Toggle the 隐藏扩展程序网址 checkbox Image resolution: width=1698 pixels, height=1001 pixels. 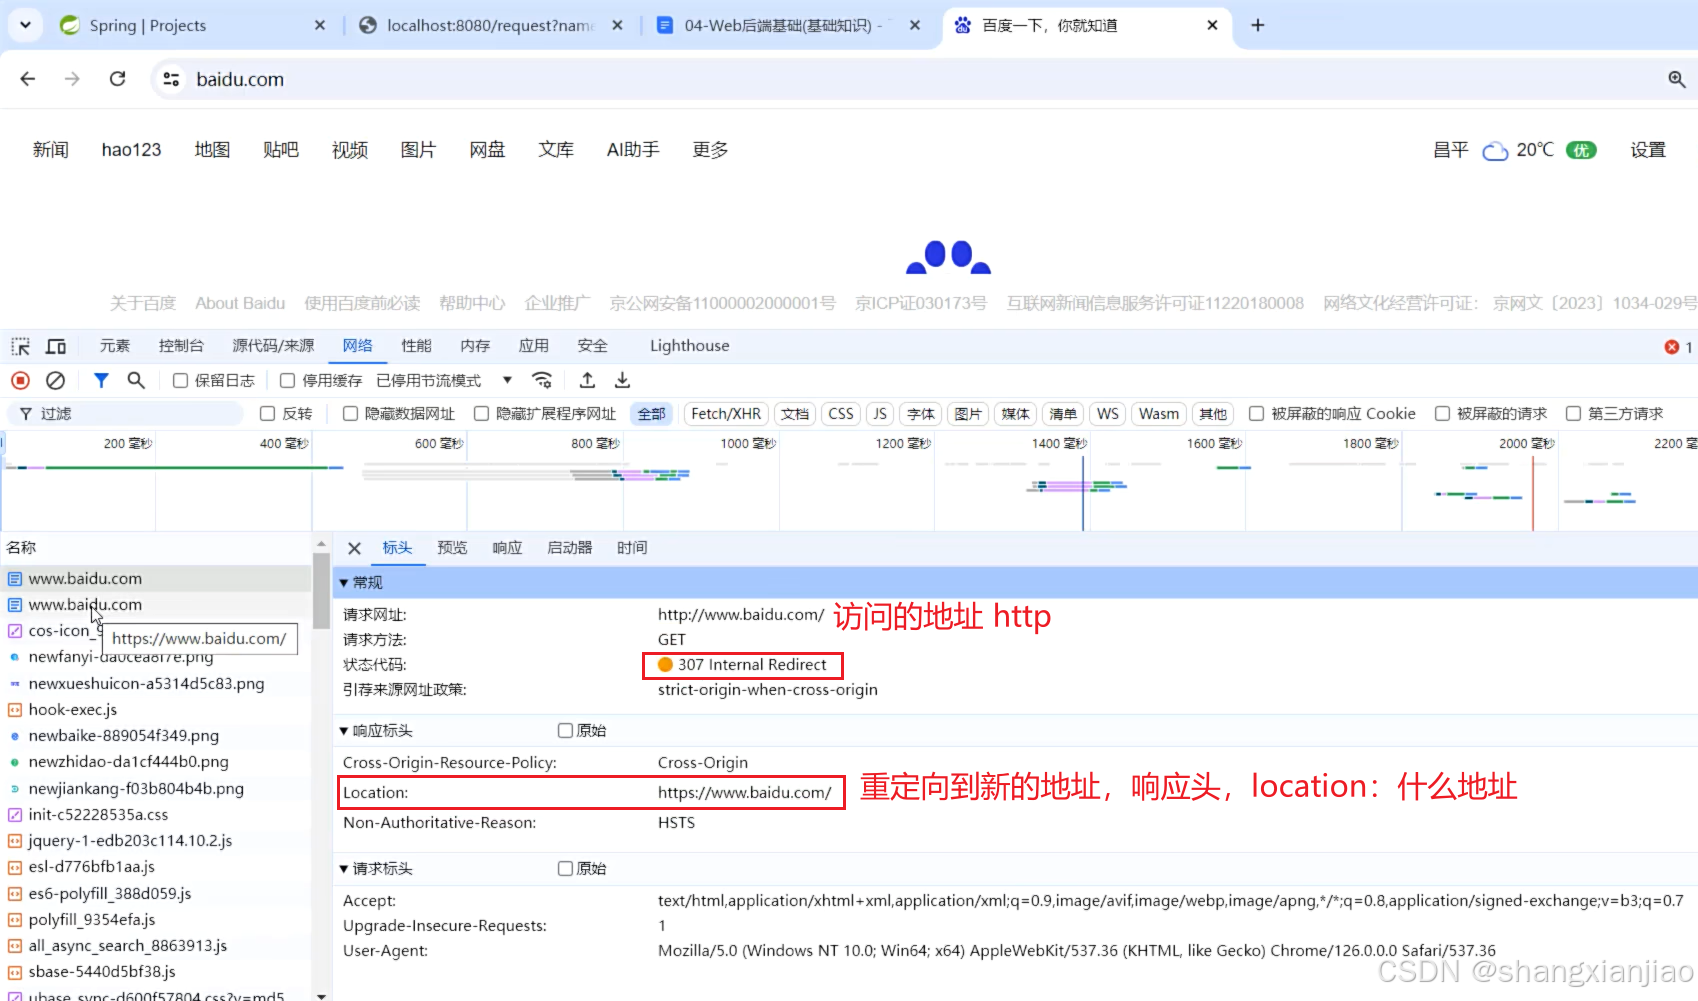tap(481, 414)
